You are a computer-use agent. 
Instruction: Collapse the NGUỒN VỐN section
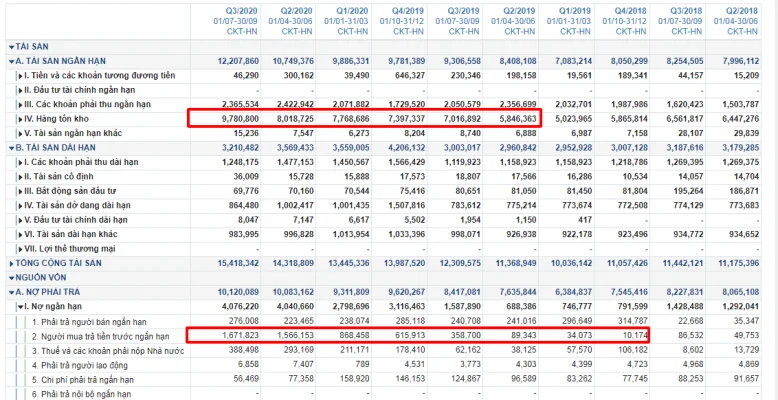[11, 277]
